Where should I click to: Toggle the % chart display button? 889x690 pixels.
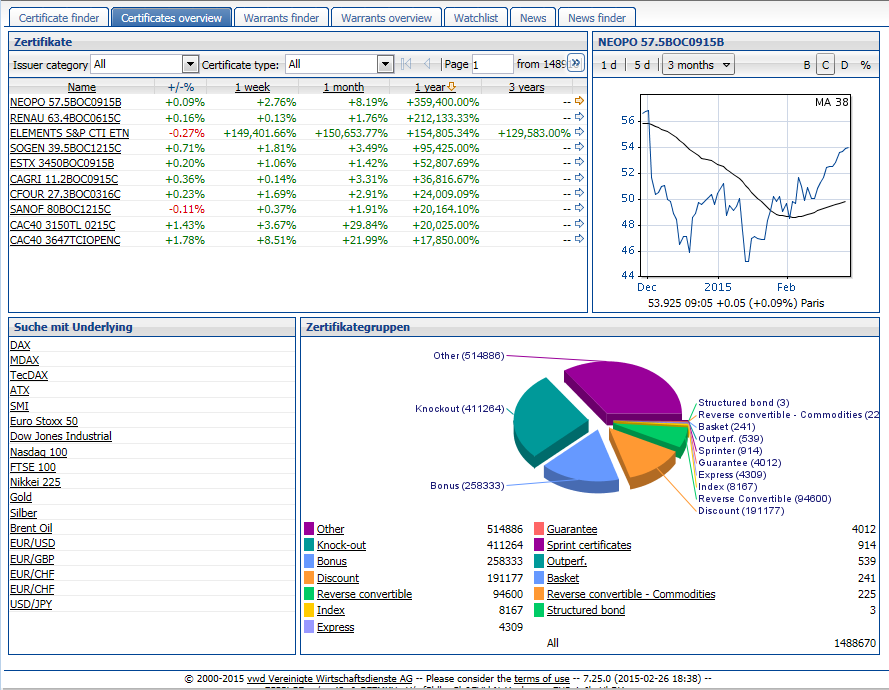(x=865, y=65)
